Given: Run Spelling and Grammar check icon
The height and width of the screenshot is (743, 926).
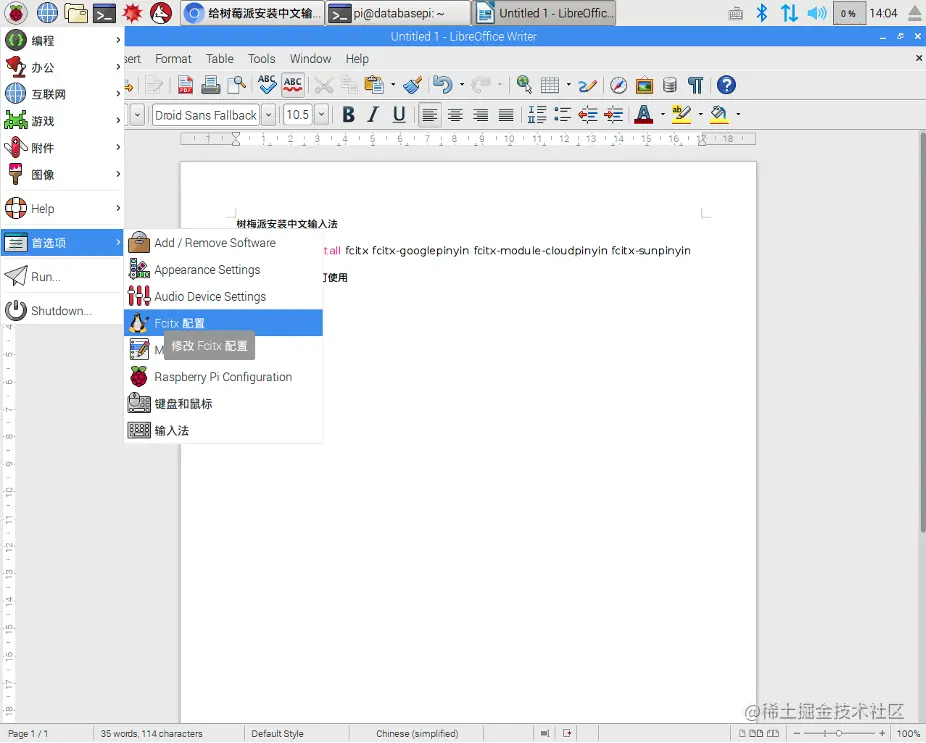Looking at the screenshot, I should [267, 84].
